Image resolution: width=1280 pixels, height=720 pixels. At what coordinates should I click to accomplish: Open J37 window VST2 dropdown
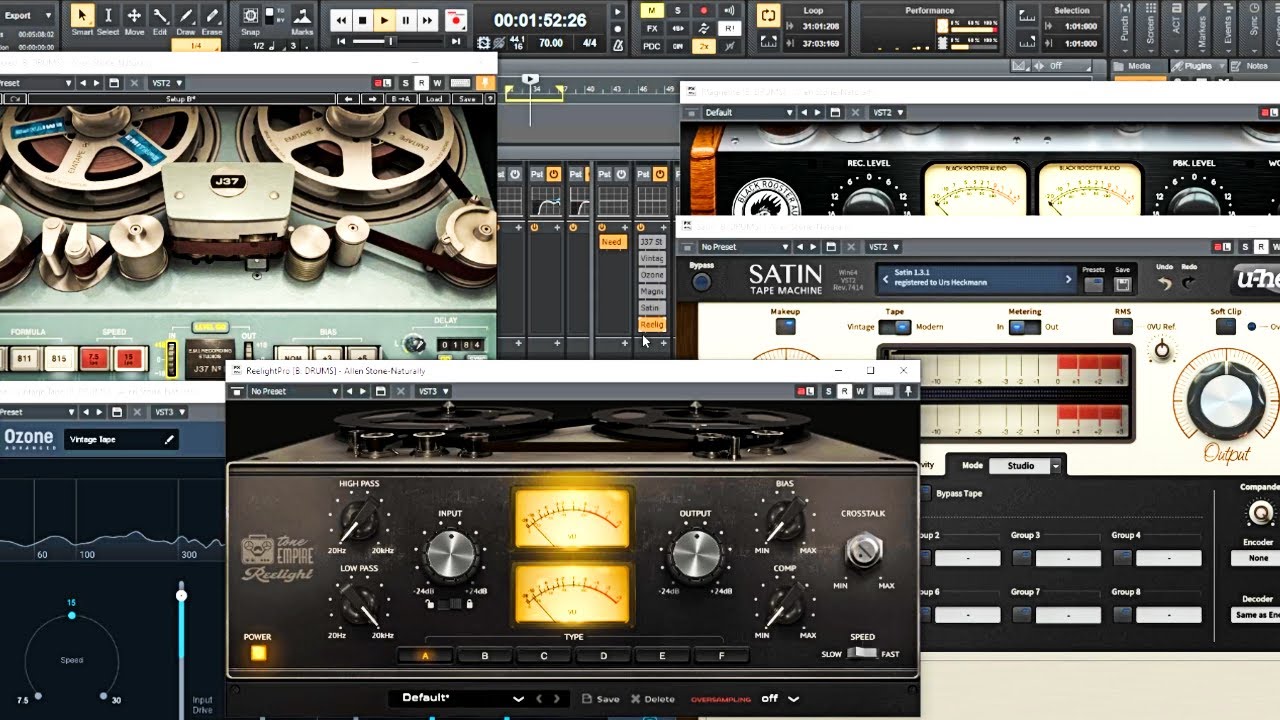tap(164, 83)
